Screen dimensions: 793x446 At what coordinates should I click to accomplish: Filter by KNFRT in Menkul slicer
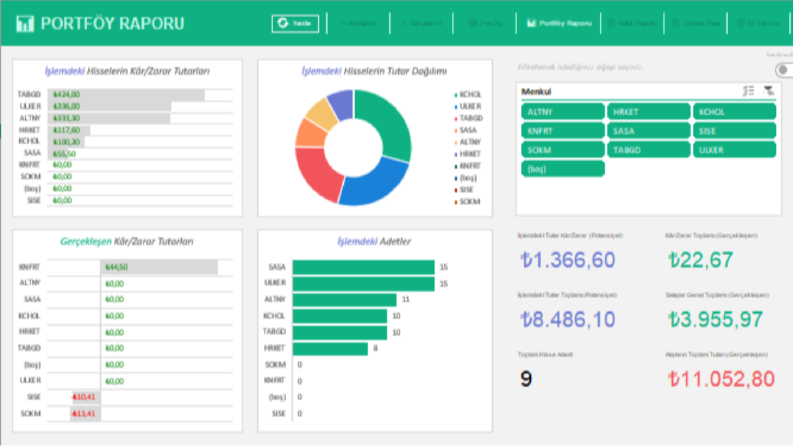coord(562,131)
